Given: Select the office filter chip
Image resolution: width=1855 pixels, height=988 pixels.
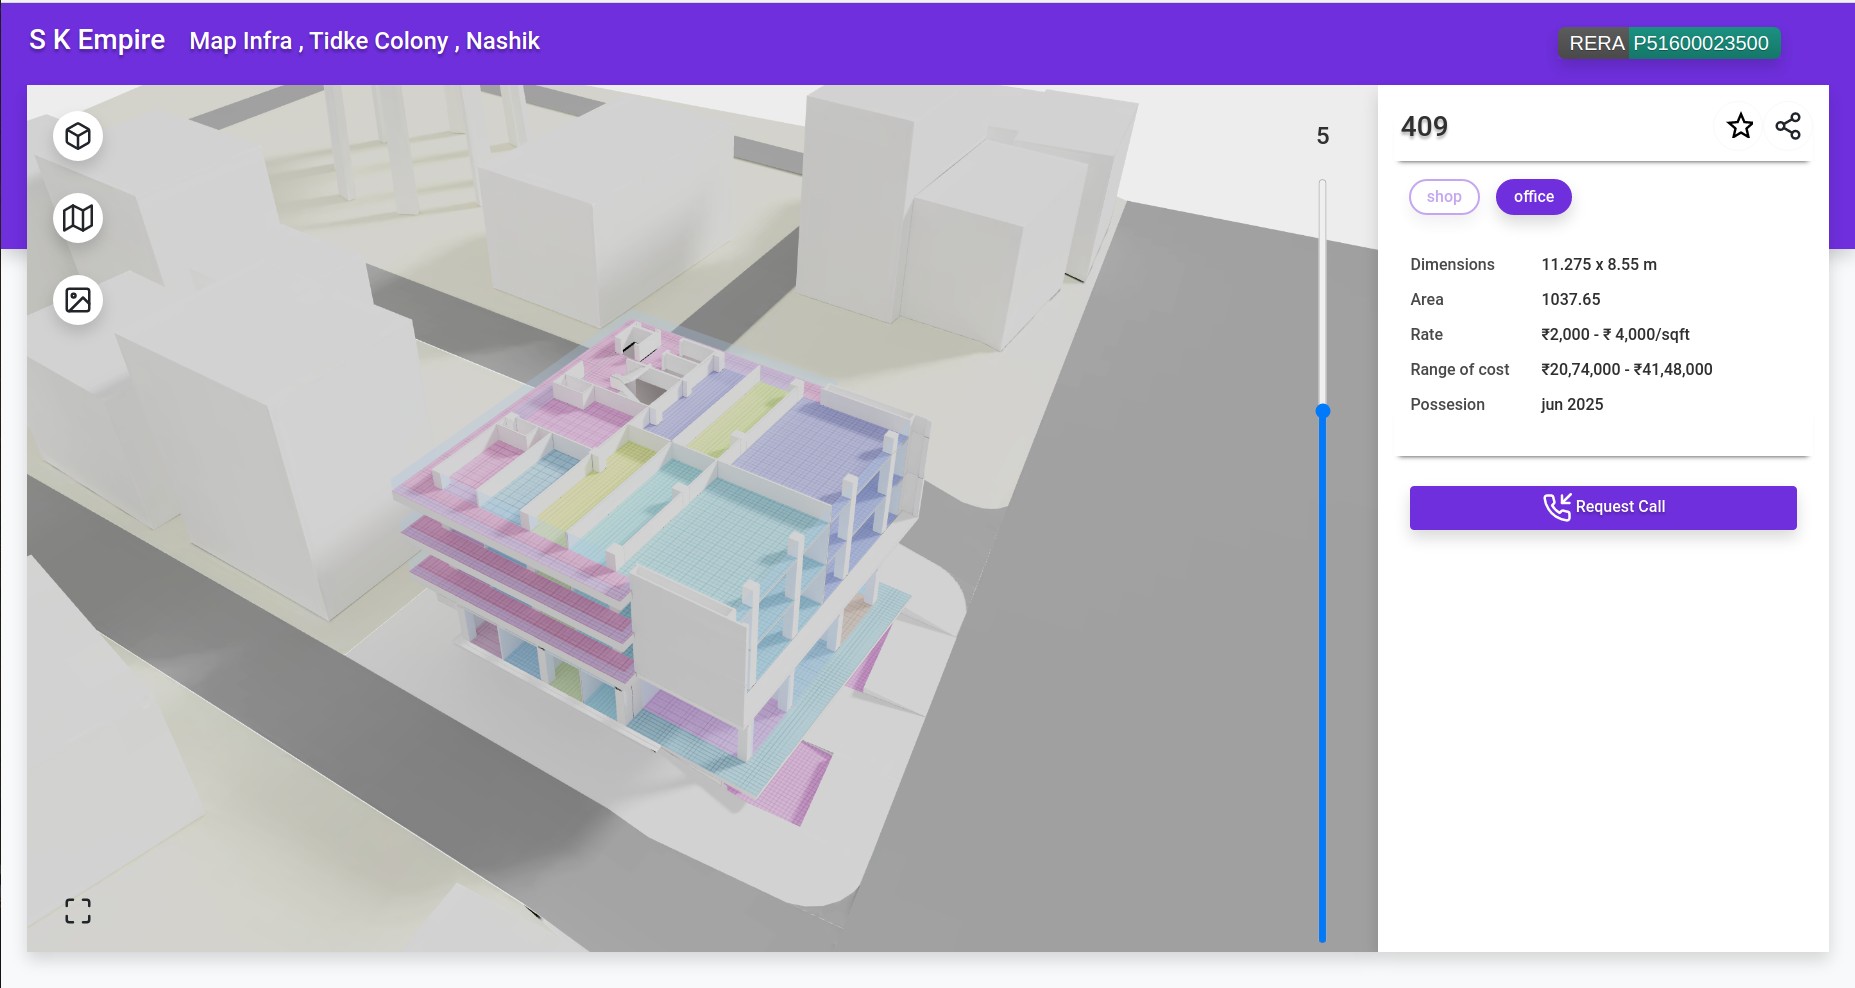Looking at the screenshot, I should click(1534, 197).
